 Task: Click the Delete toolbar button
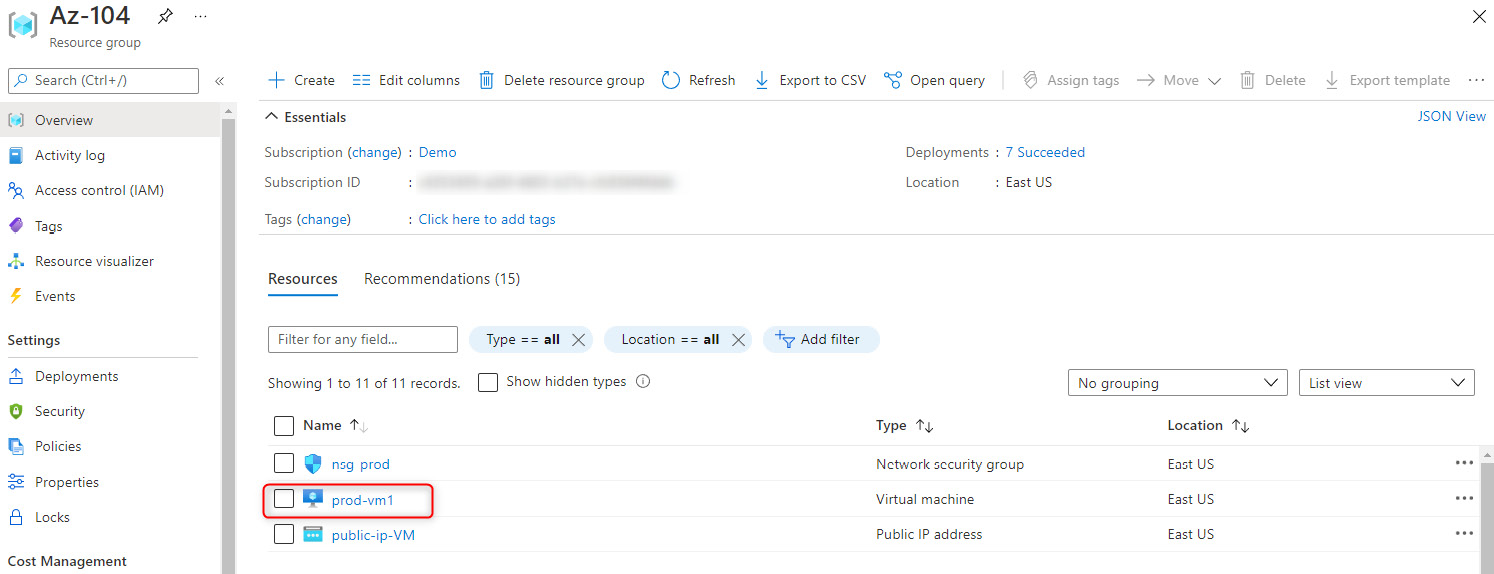(1273, 80)
